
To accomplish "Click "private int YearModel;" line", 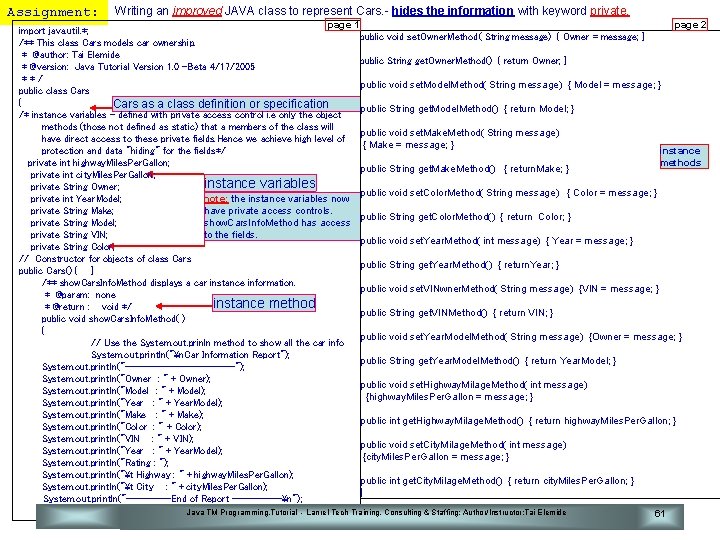I will tap(76, 199).
